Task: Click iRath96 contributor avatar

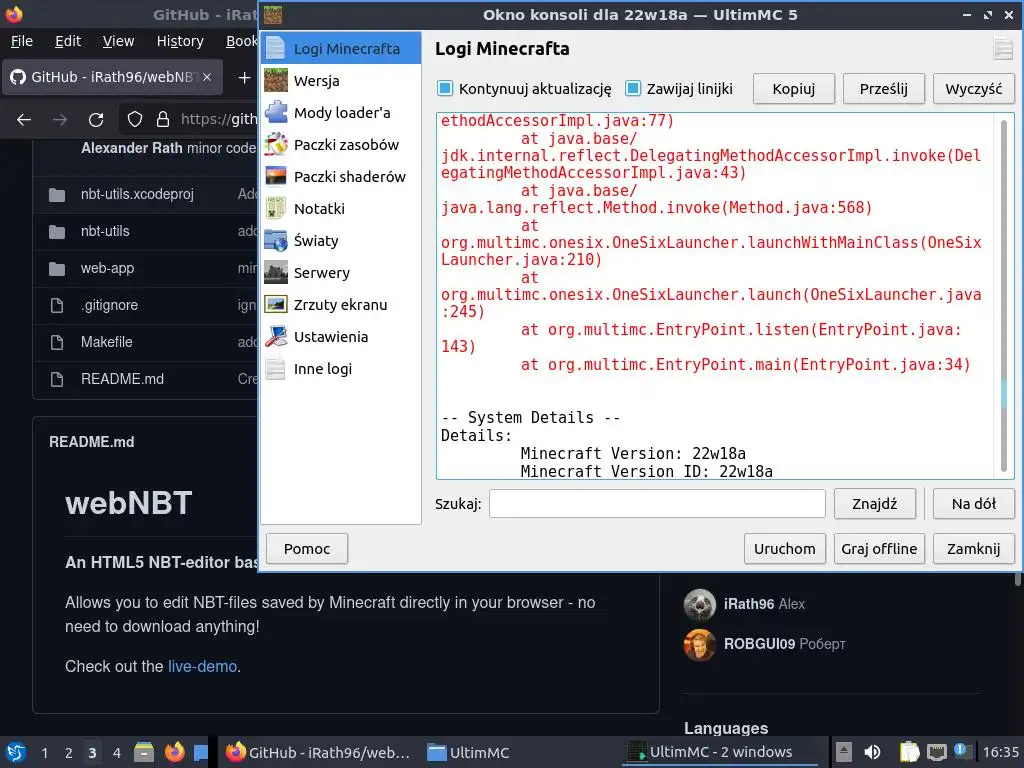Action: click(699, 604)
